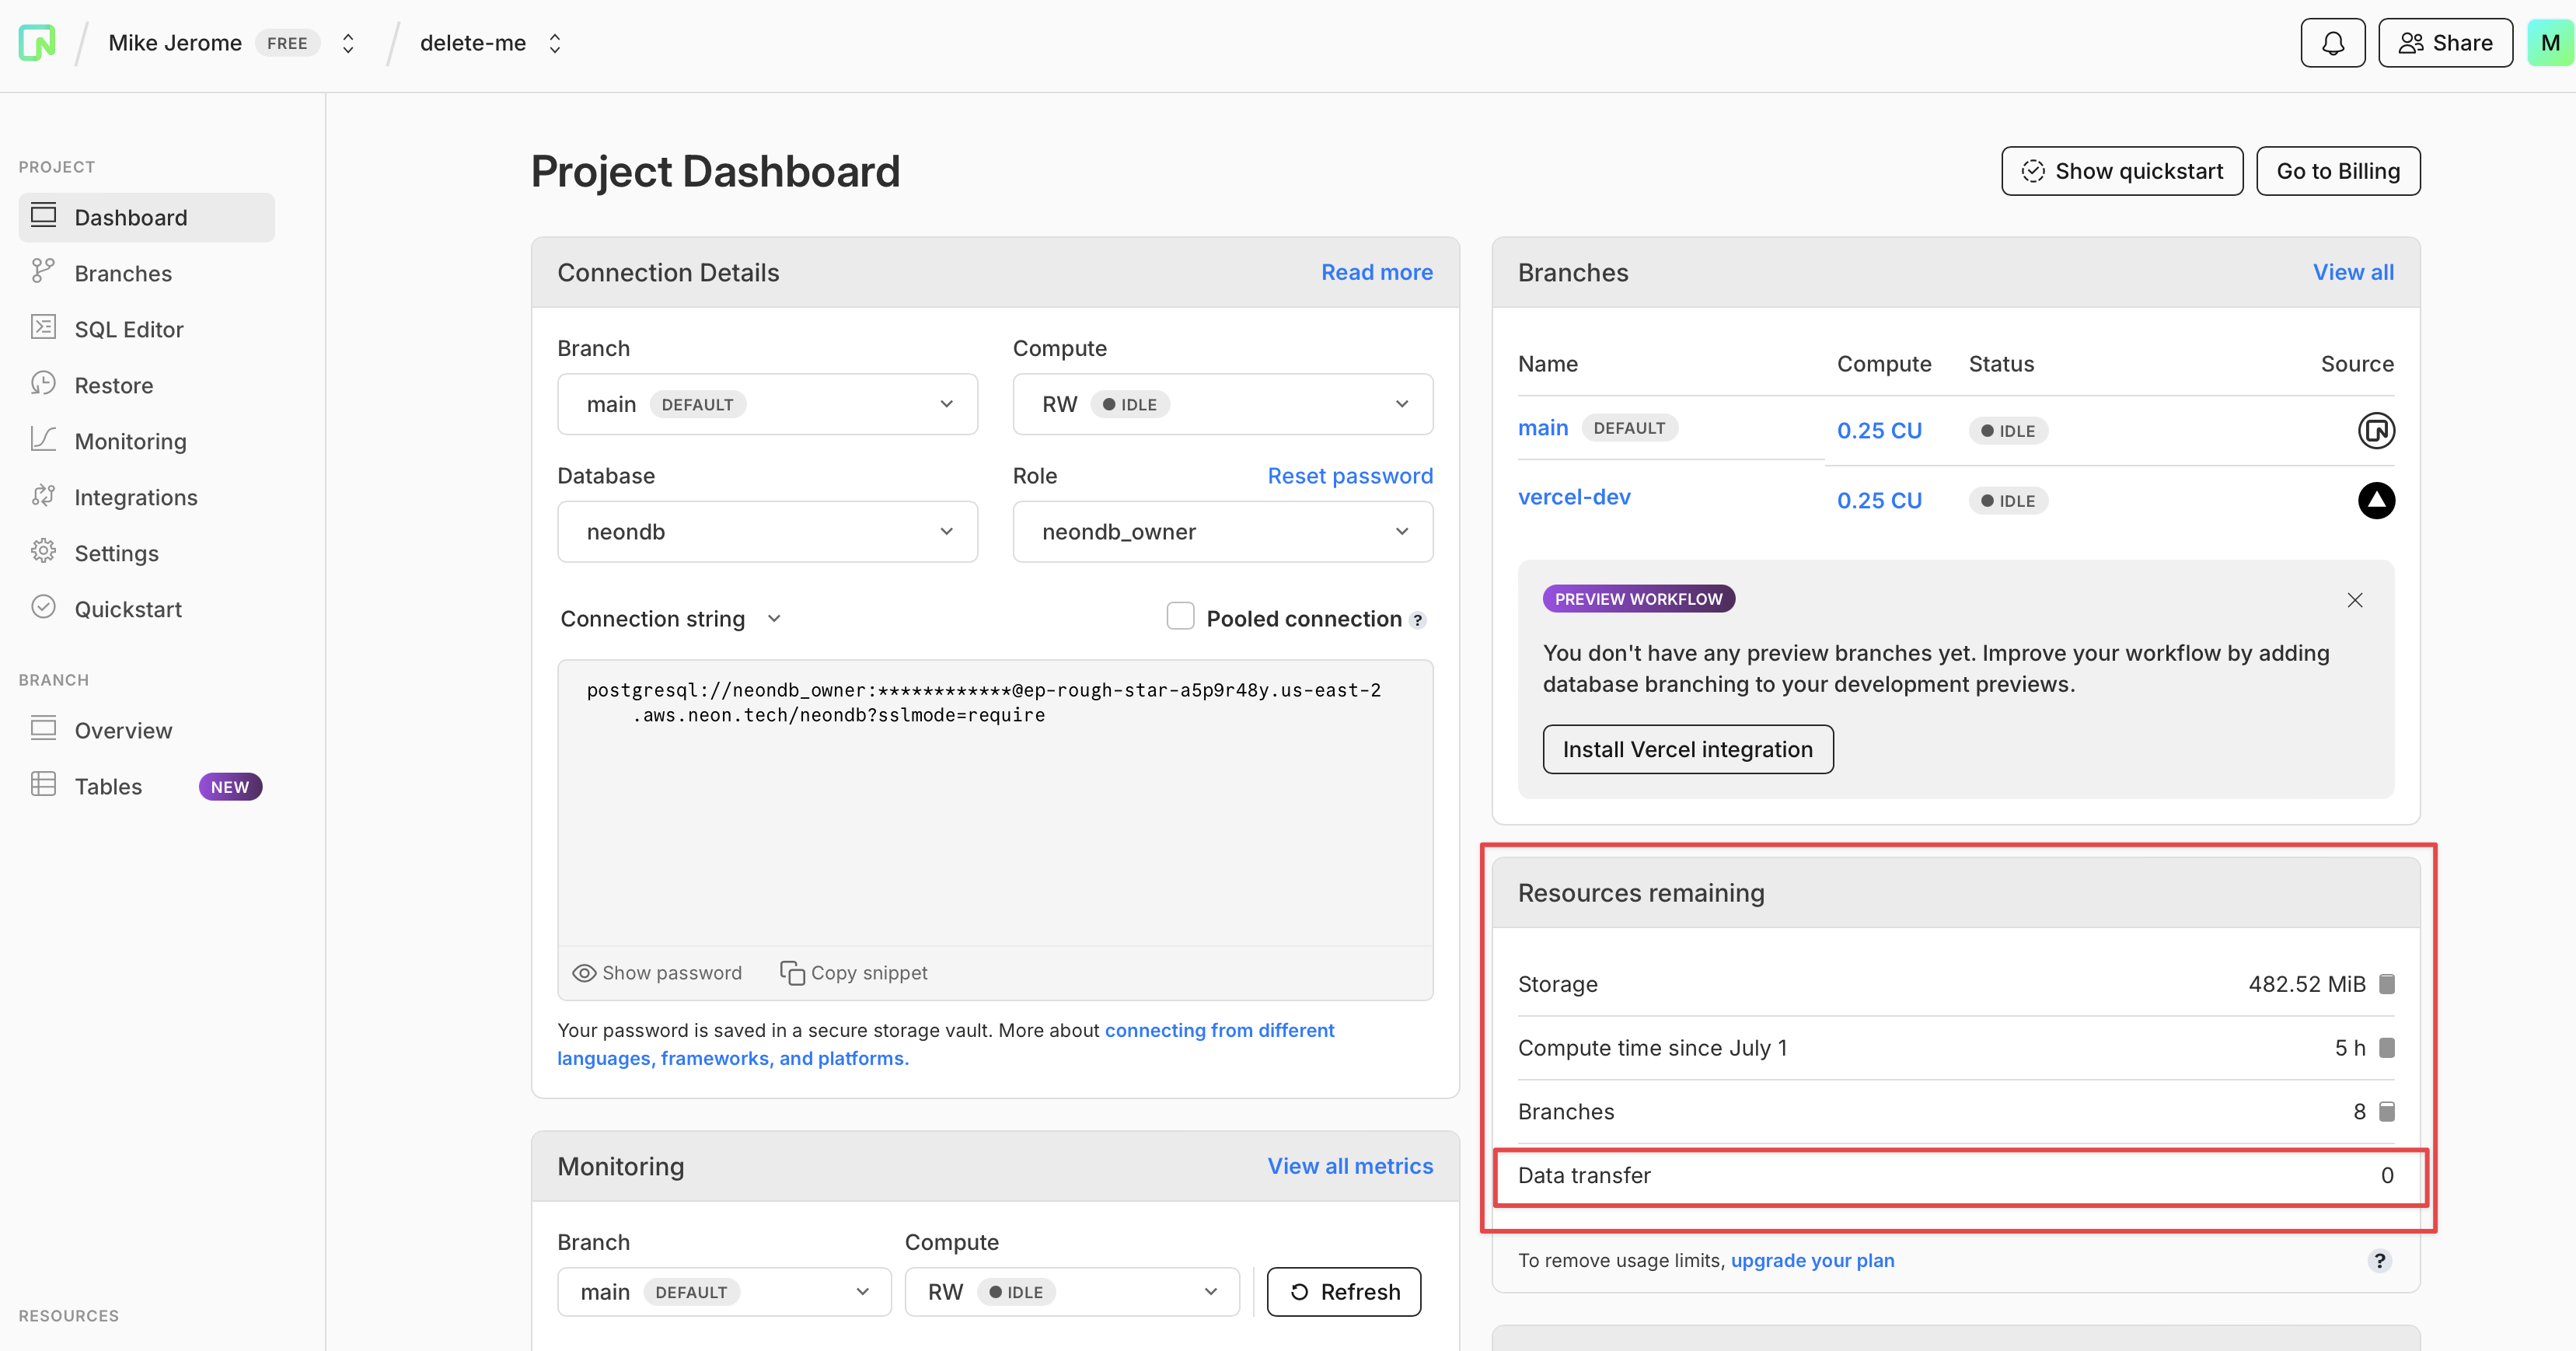The width and height of the screenshot is (2576, 1351).
Task: Click Install Vercel integration button
Action: tap(1687, 749)
